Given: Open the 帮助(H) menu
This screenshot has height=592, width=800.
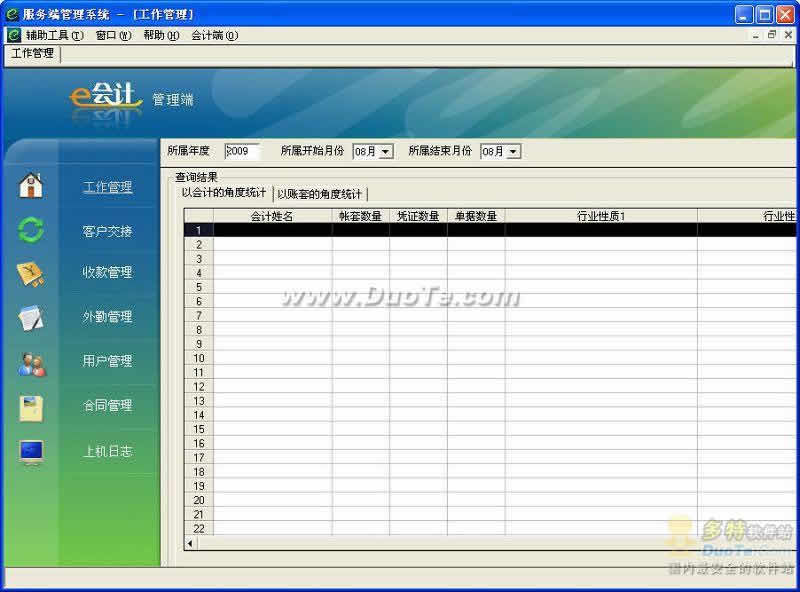Looking at the screenshot, I should tap(161, 35).
